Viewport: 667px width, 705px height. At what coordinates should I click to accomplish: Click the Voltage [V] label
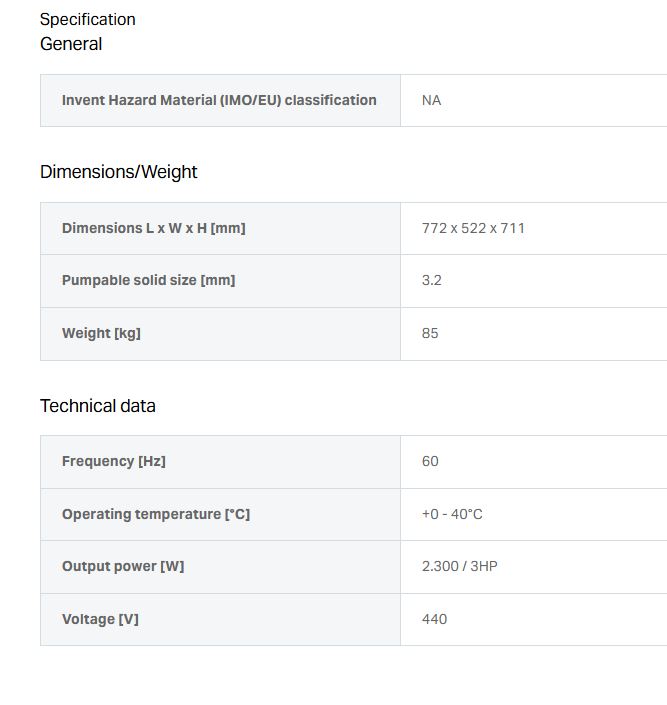coord(100,619)
